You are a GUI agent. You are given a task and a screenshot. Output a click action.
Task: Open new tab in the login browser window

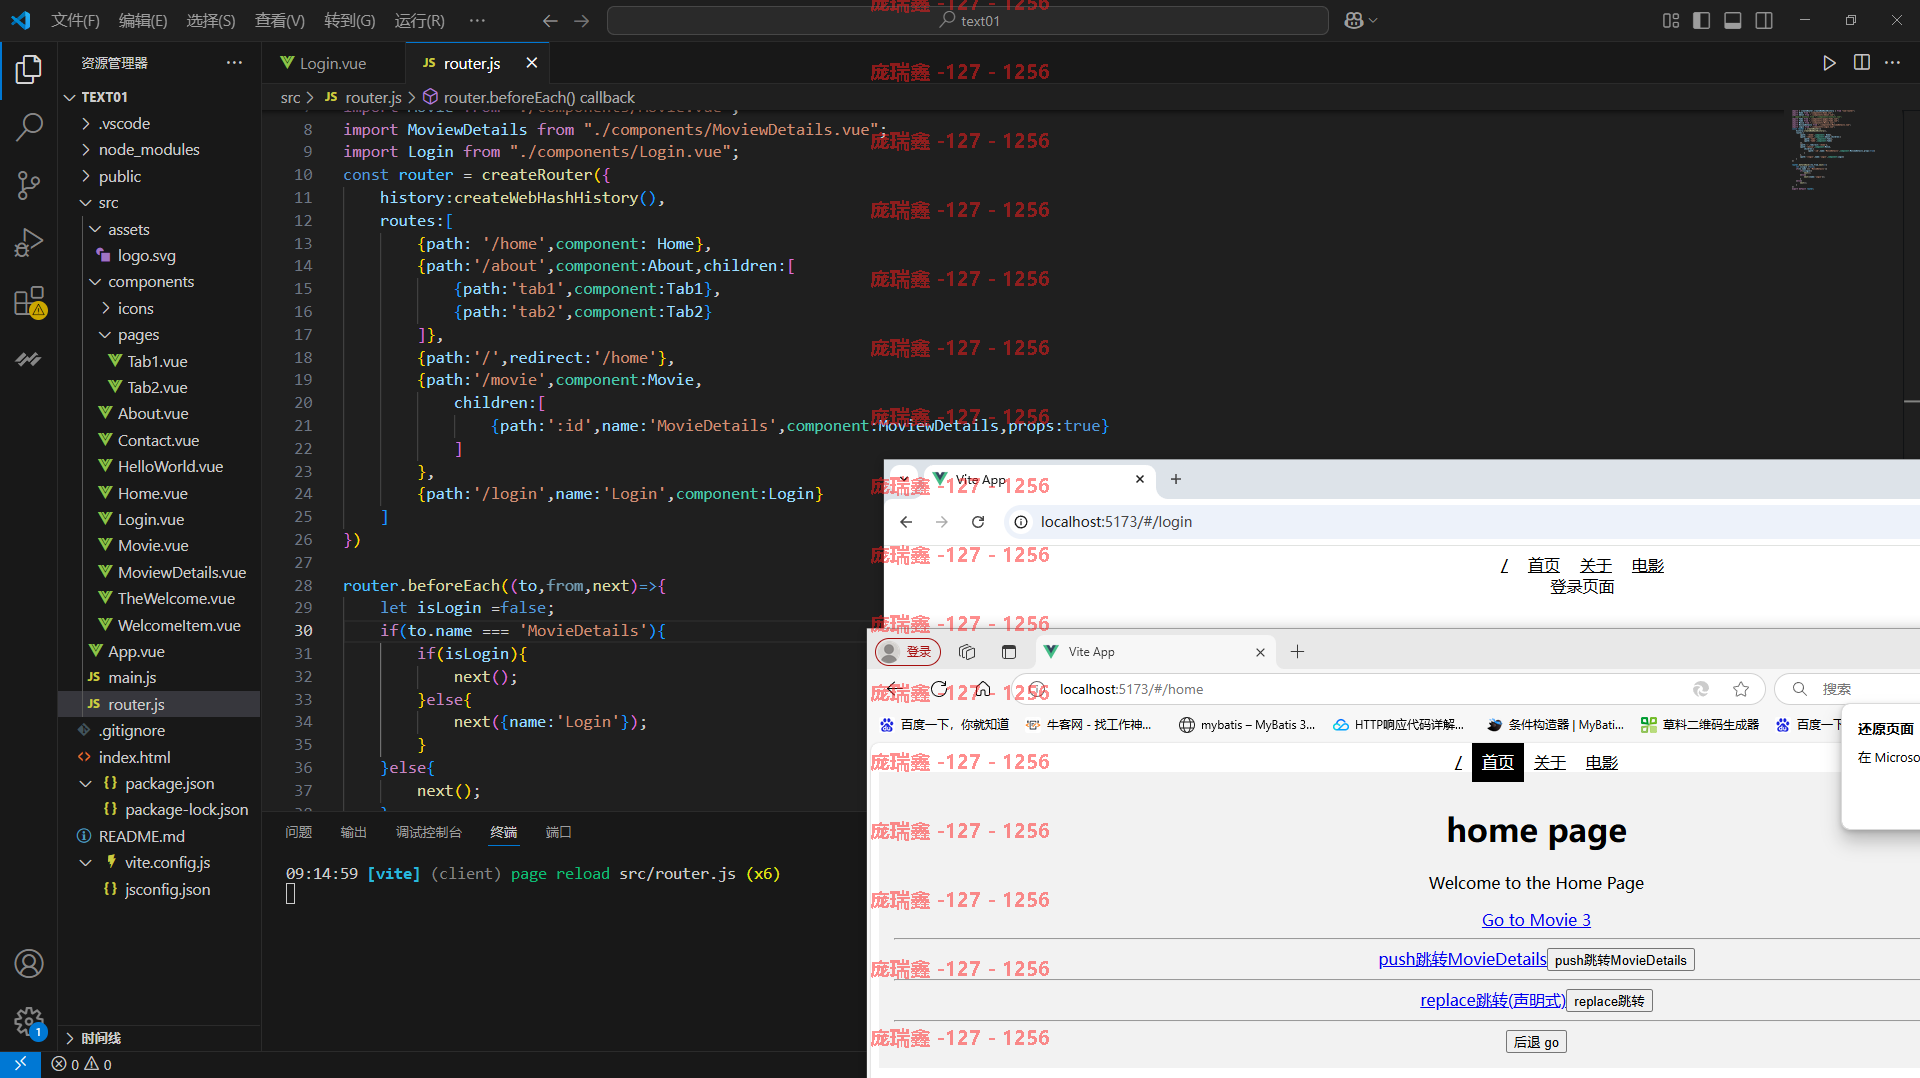point(1176,479)
